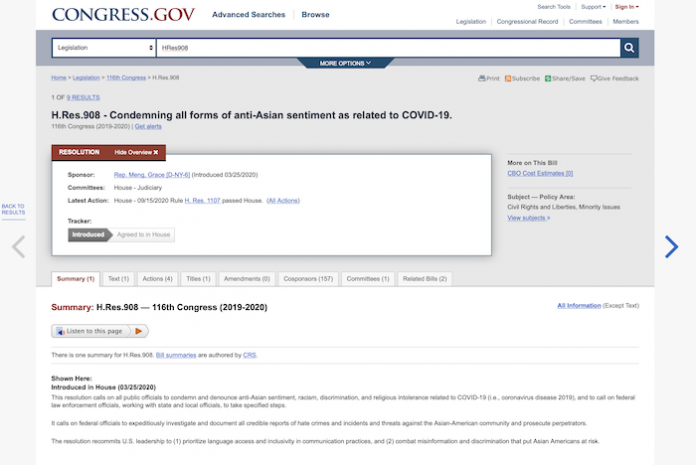The image size is (696, 465).
Task: Switch to the Amendments (0) tab
Action: (247, 279)
